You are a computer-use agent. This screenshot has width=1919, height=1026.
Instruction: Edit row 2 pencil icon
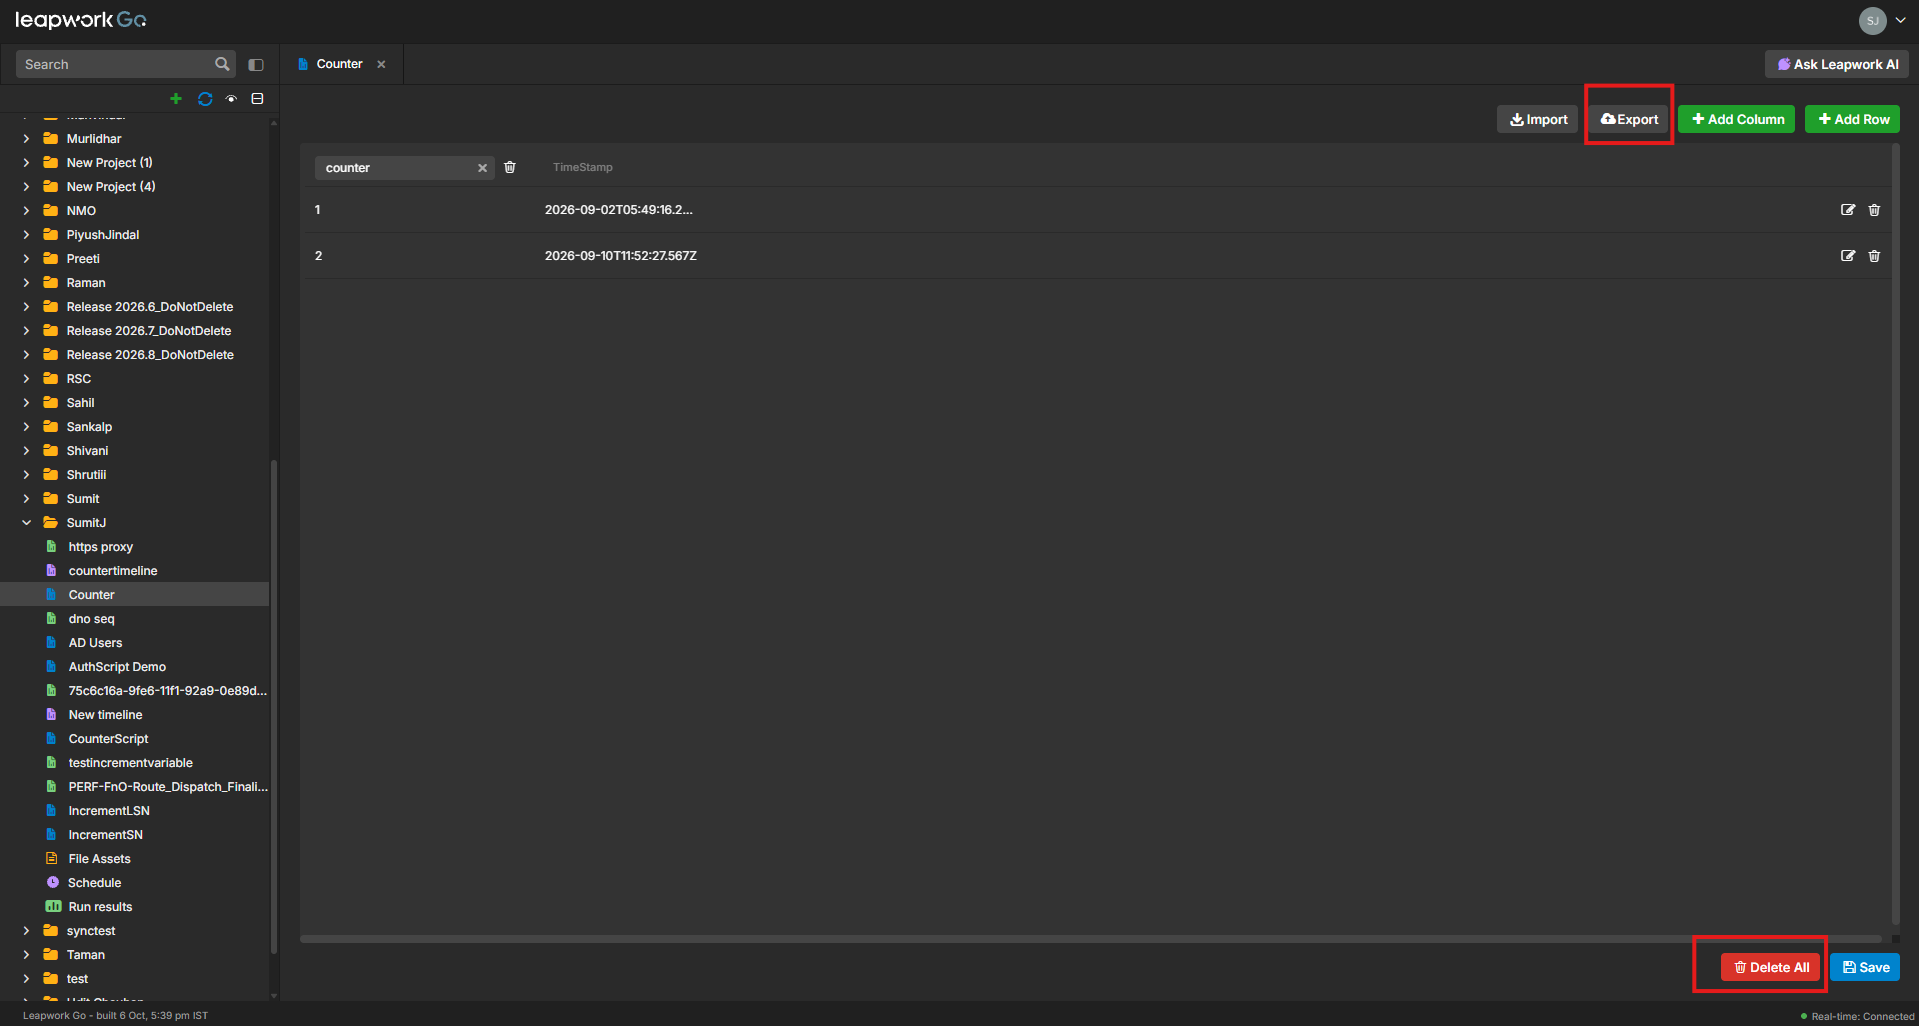click(x=1848, y=256)
